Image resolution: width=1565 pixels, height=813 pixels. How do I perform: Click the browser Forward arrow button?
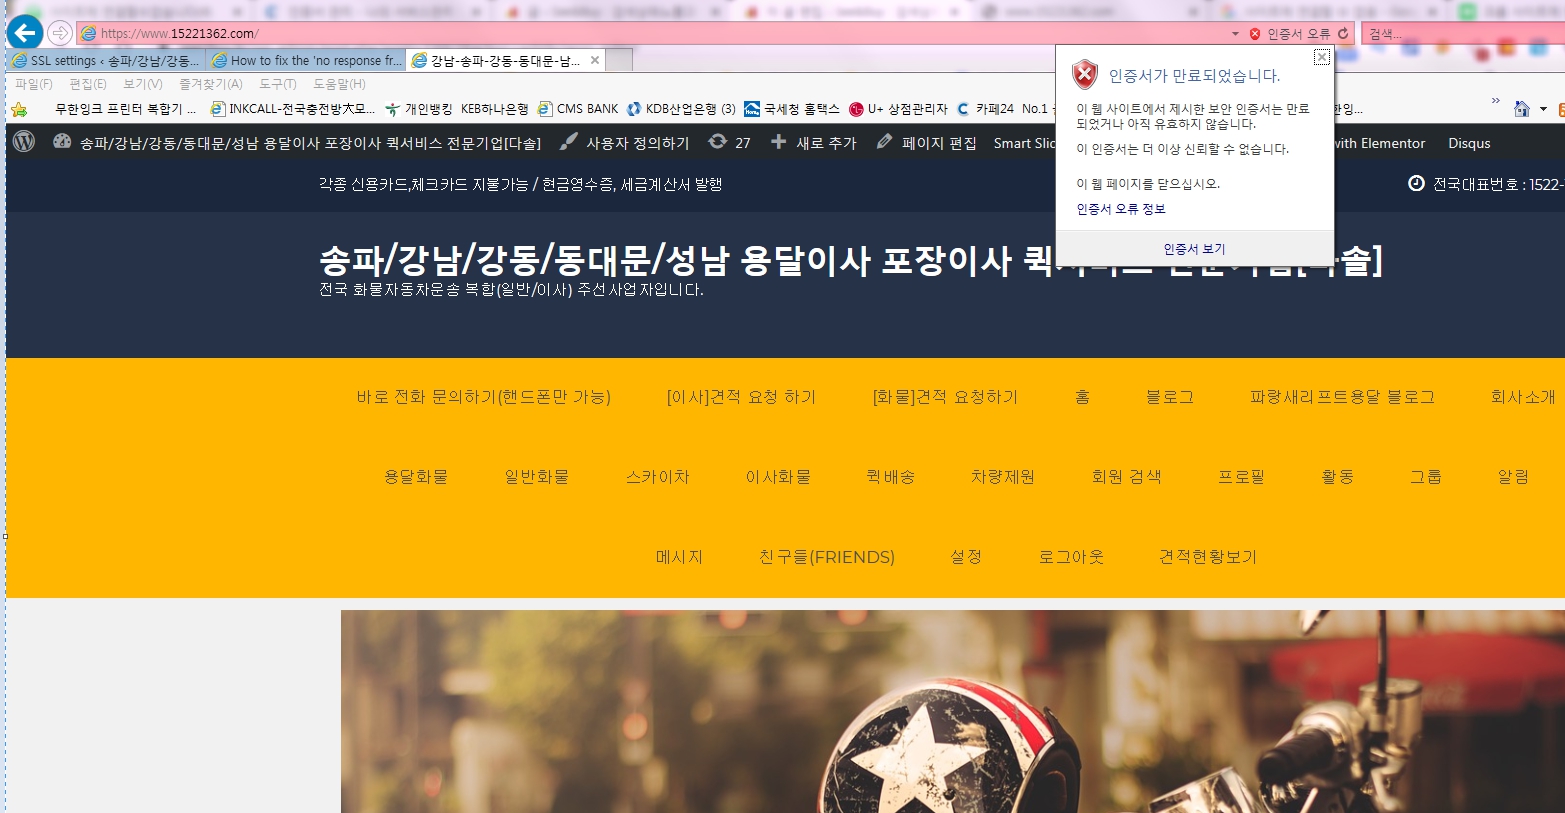[x=60, y=33]
